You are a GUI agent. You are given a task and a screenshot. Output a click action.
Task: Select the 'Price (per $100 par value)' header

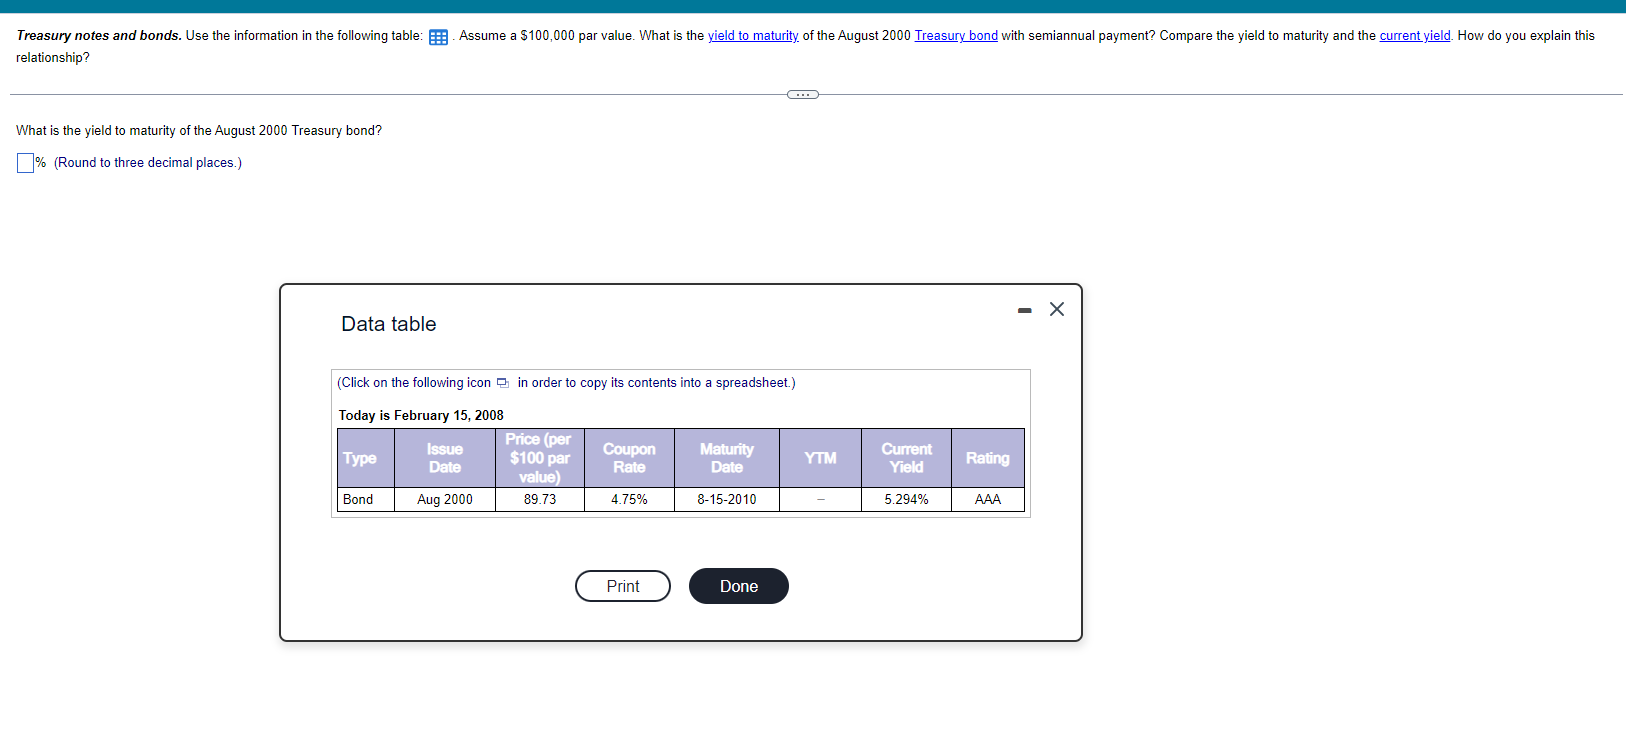pyautogui.click(x=540, y=458)
